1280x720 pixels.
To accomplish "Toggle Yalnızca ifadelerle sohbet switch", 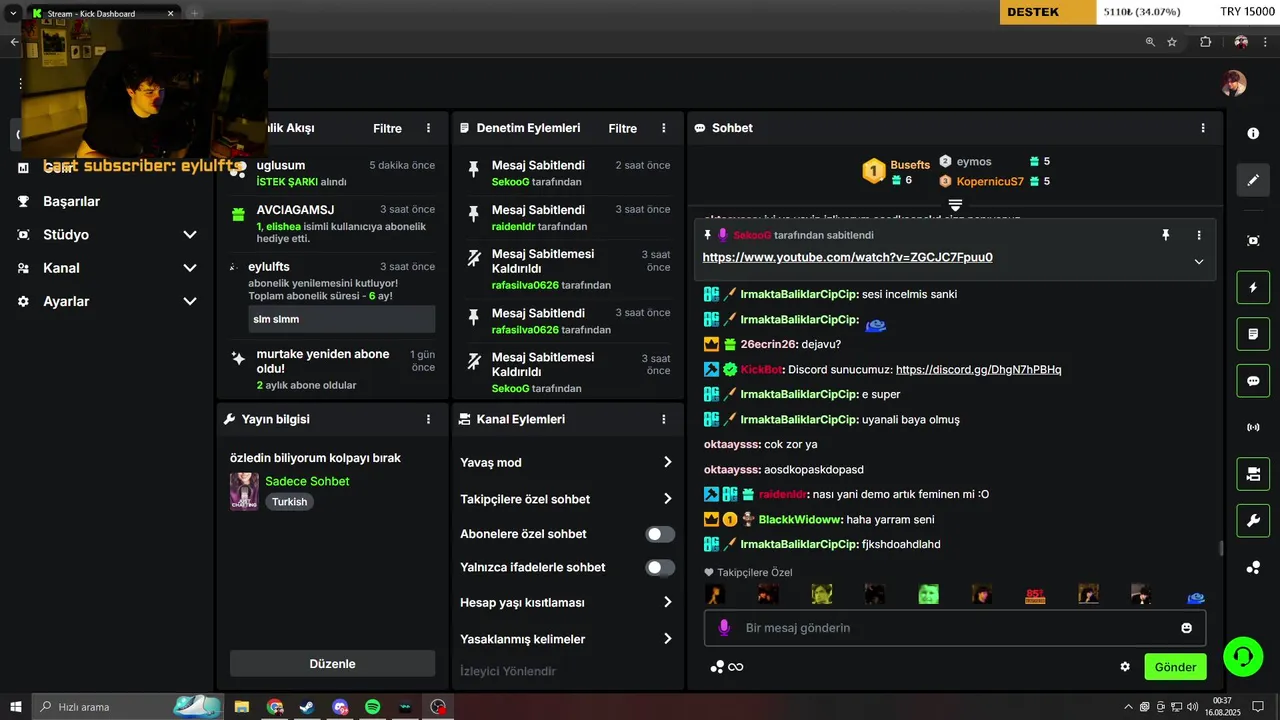I will click(x=660, y=568).
